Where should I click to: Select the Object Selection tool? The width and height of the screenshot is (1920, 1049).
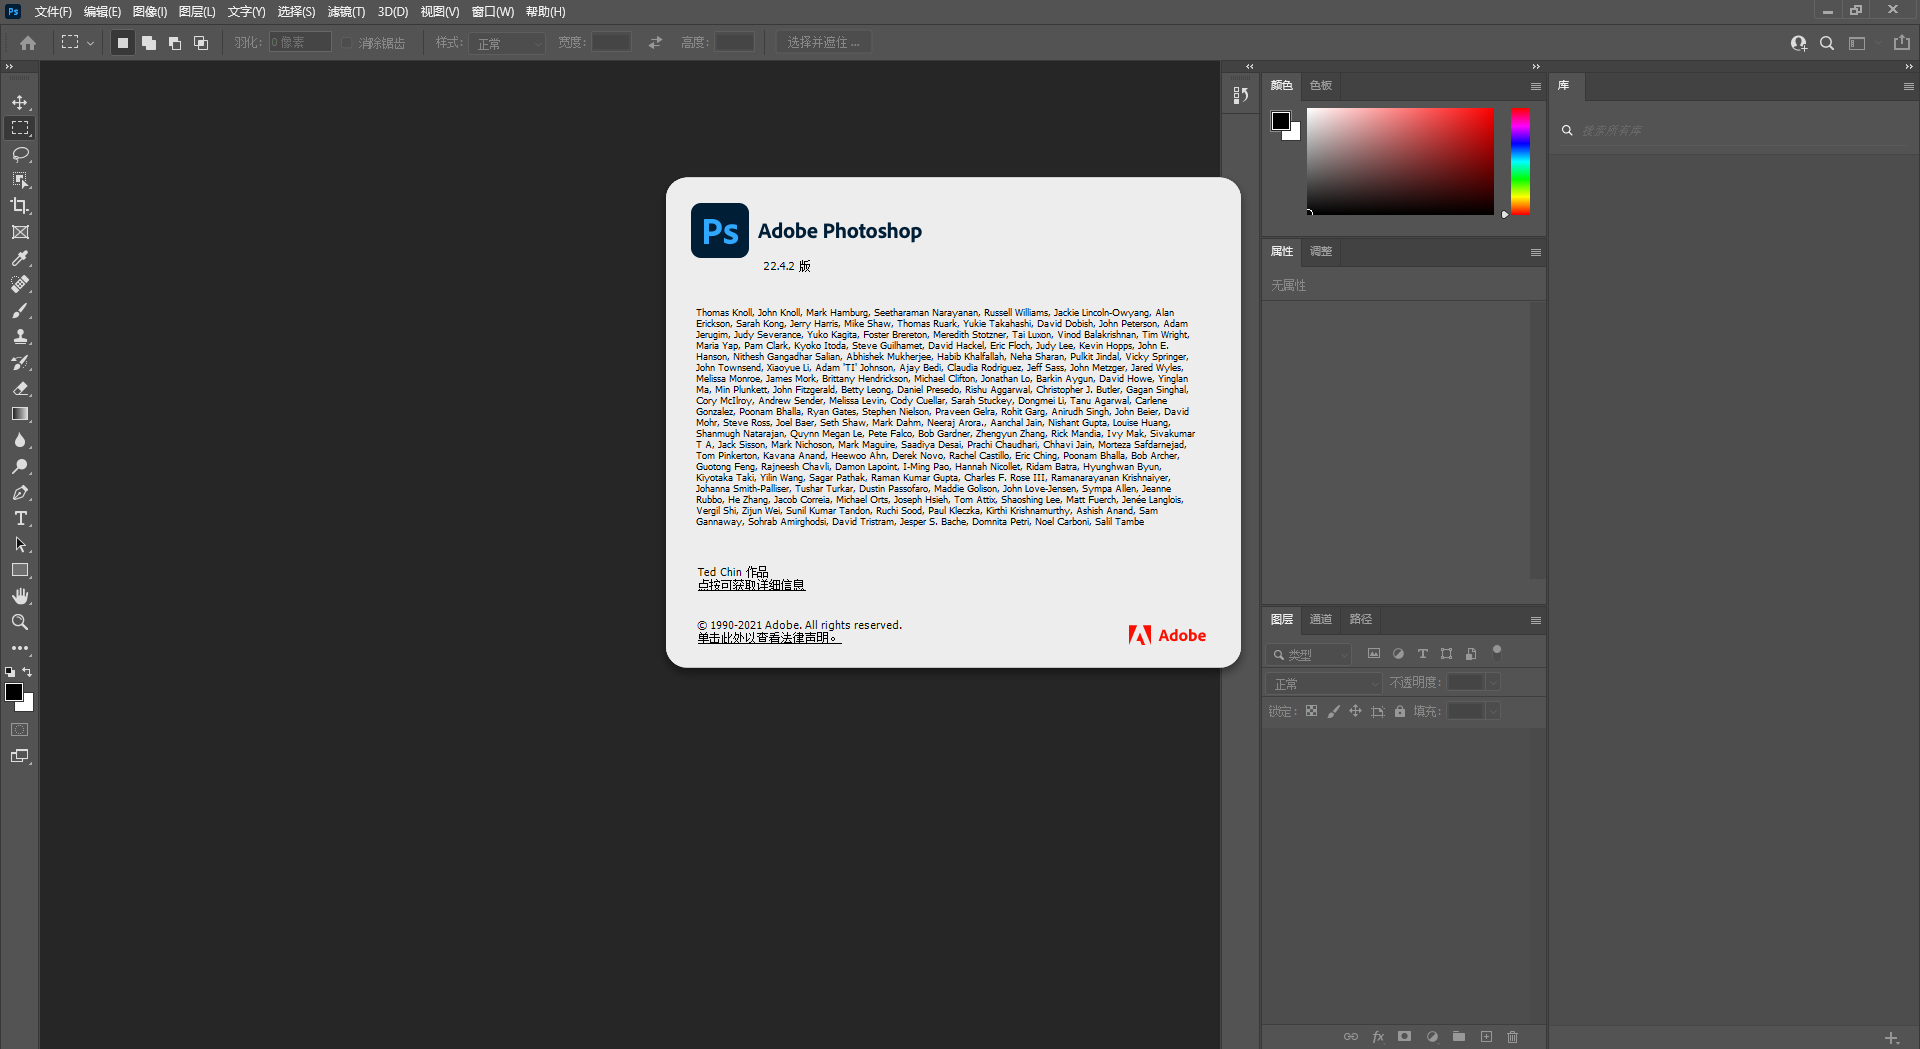(20, 180)
